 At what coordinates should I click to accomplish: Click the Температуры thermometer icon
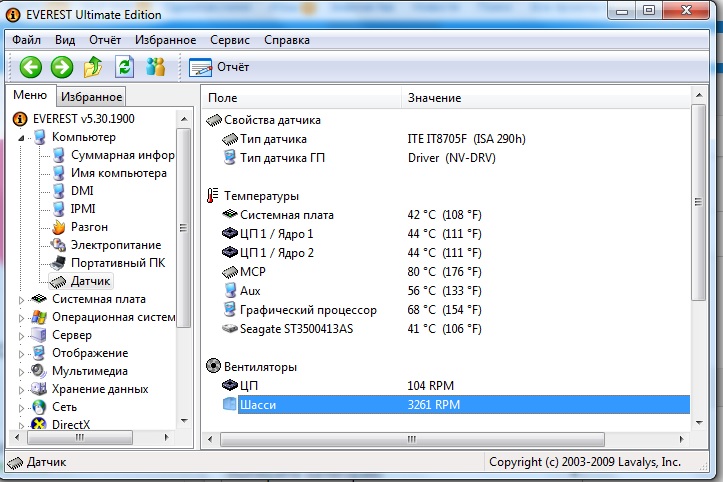[212, 196]
